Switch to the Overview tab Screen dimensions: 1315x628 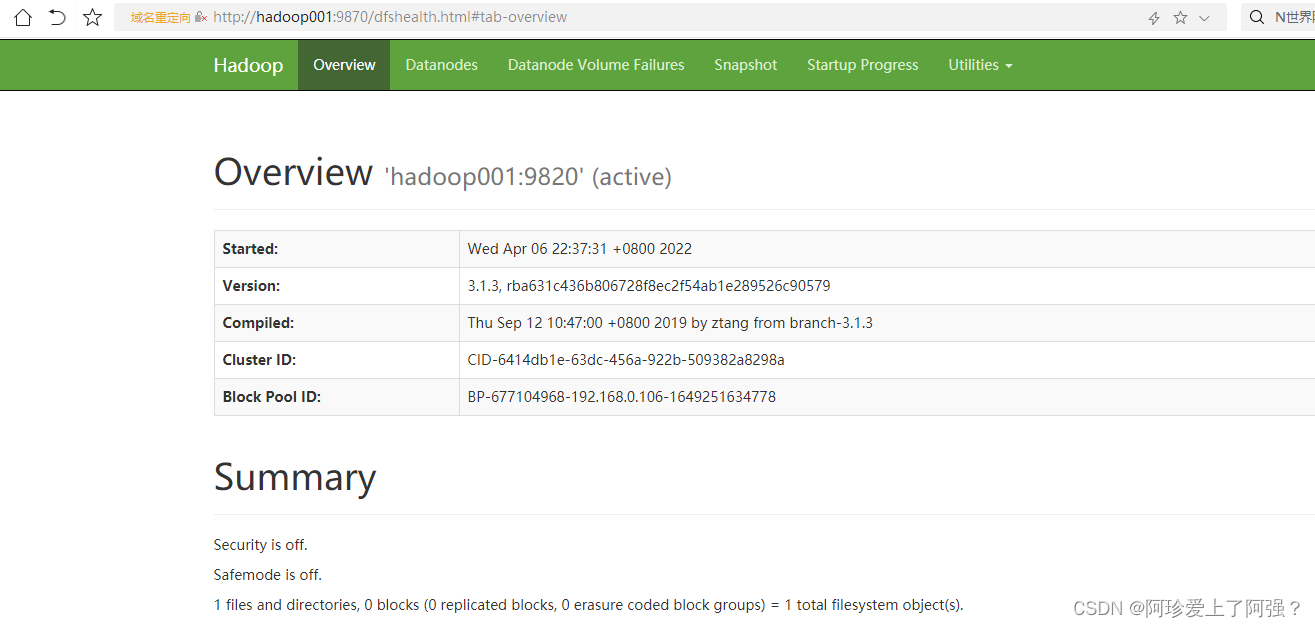[x=344, y=65]
